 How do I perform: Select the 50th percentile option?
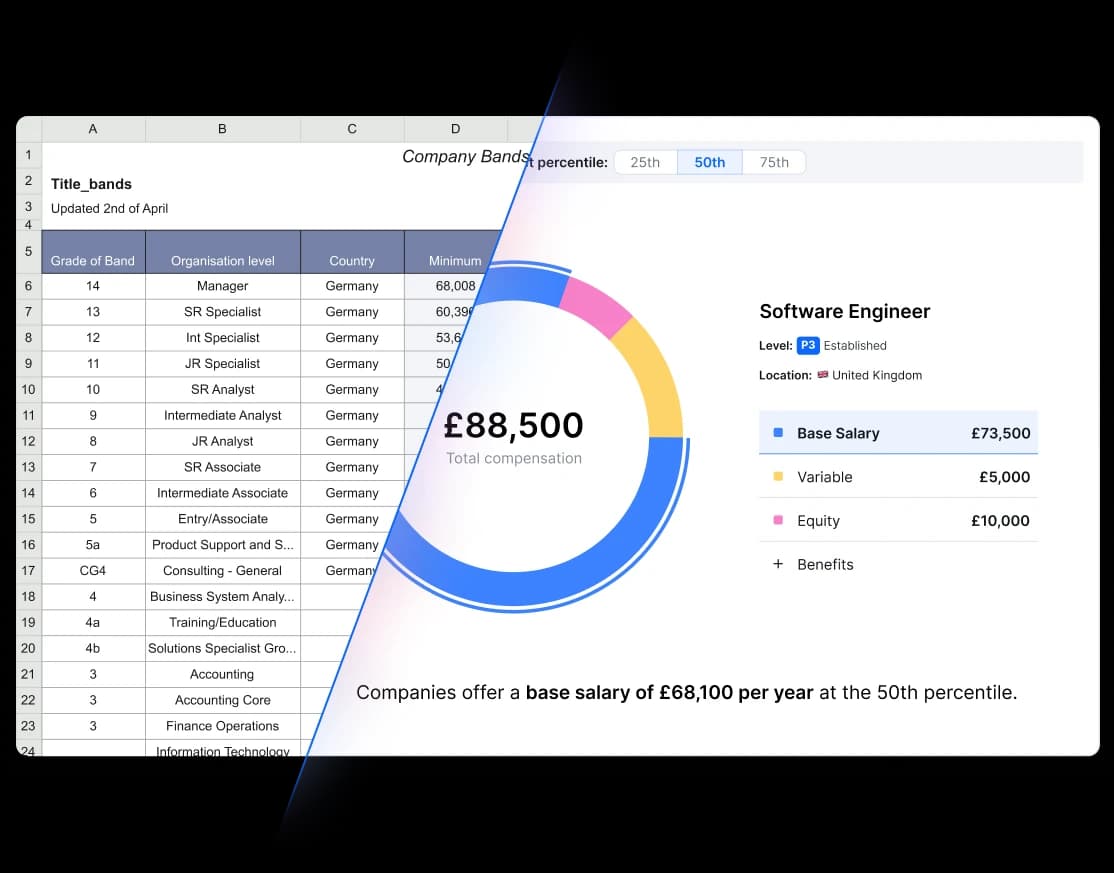[709, 162]
